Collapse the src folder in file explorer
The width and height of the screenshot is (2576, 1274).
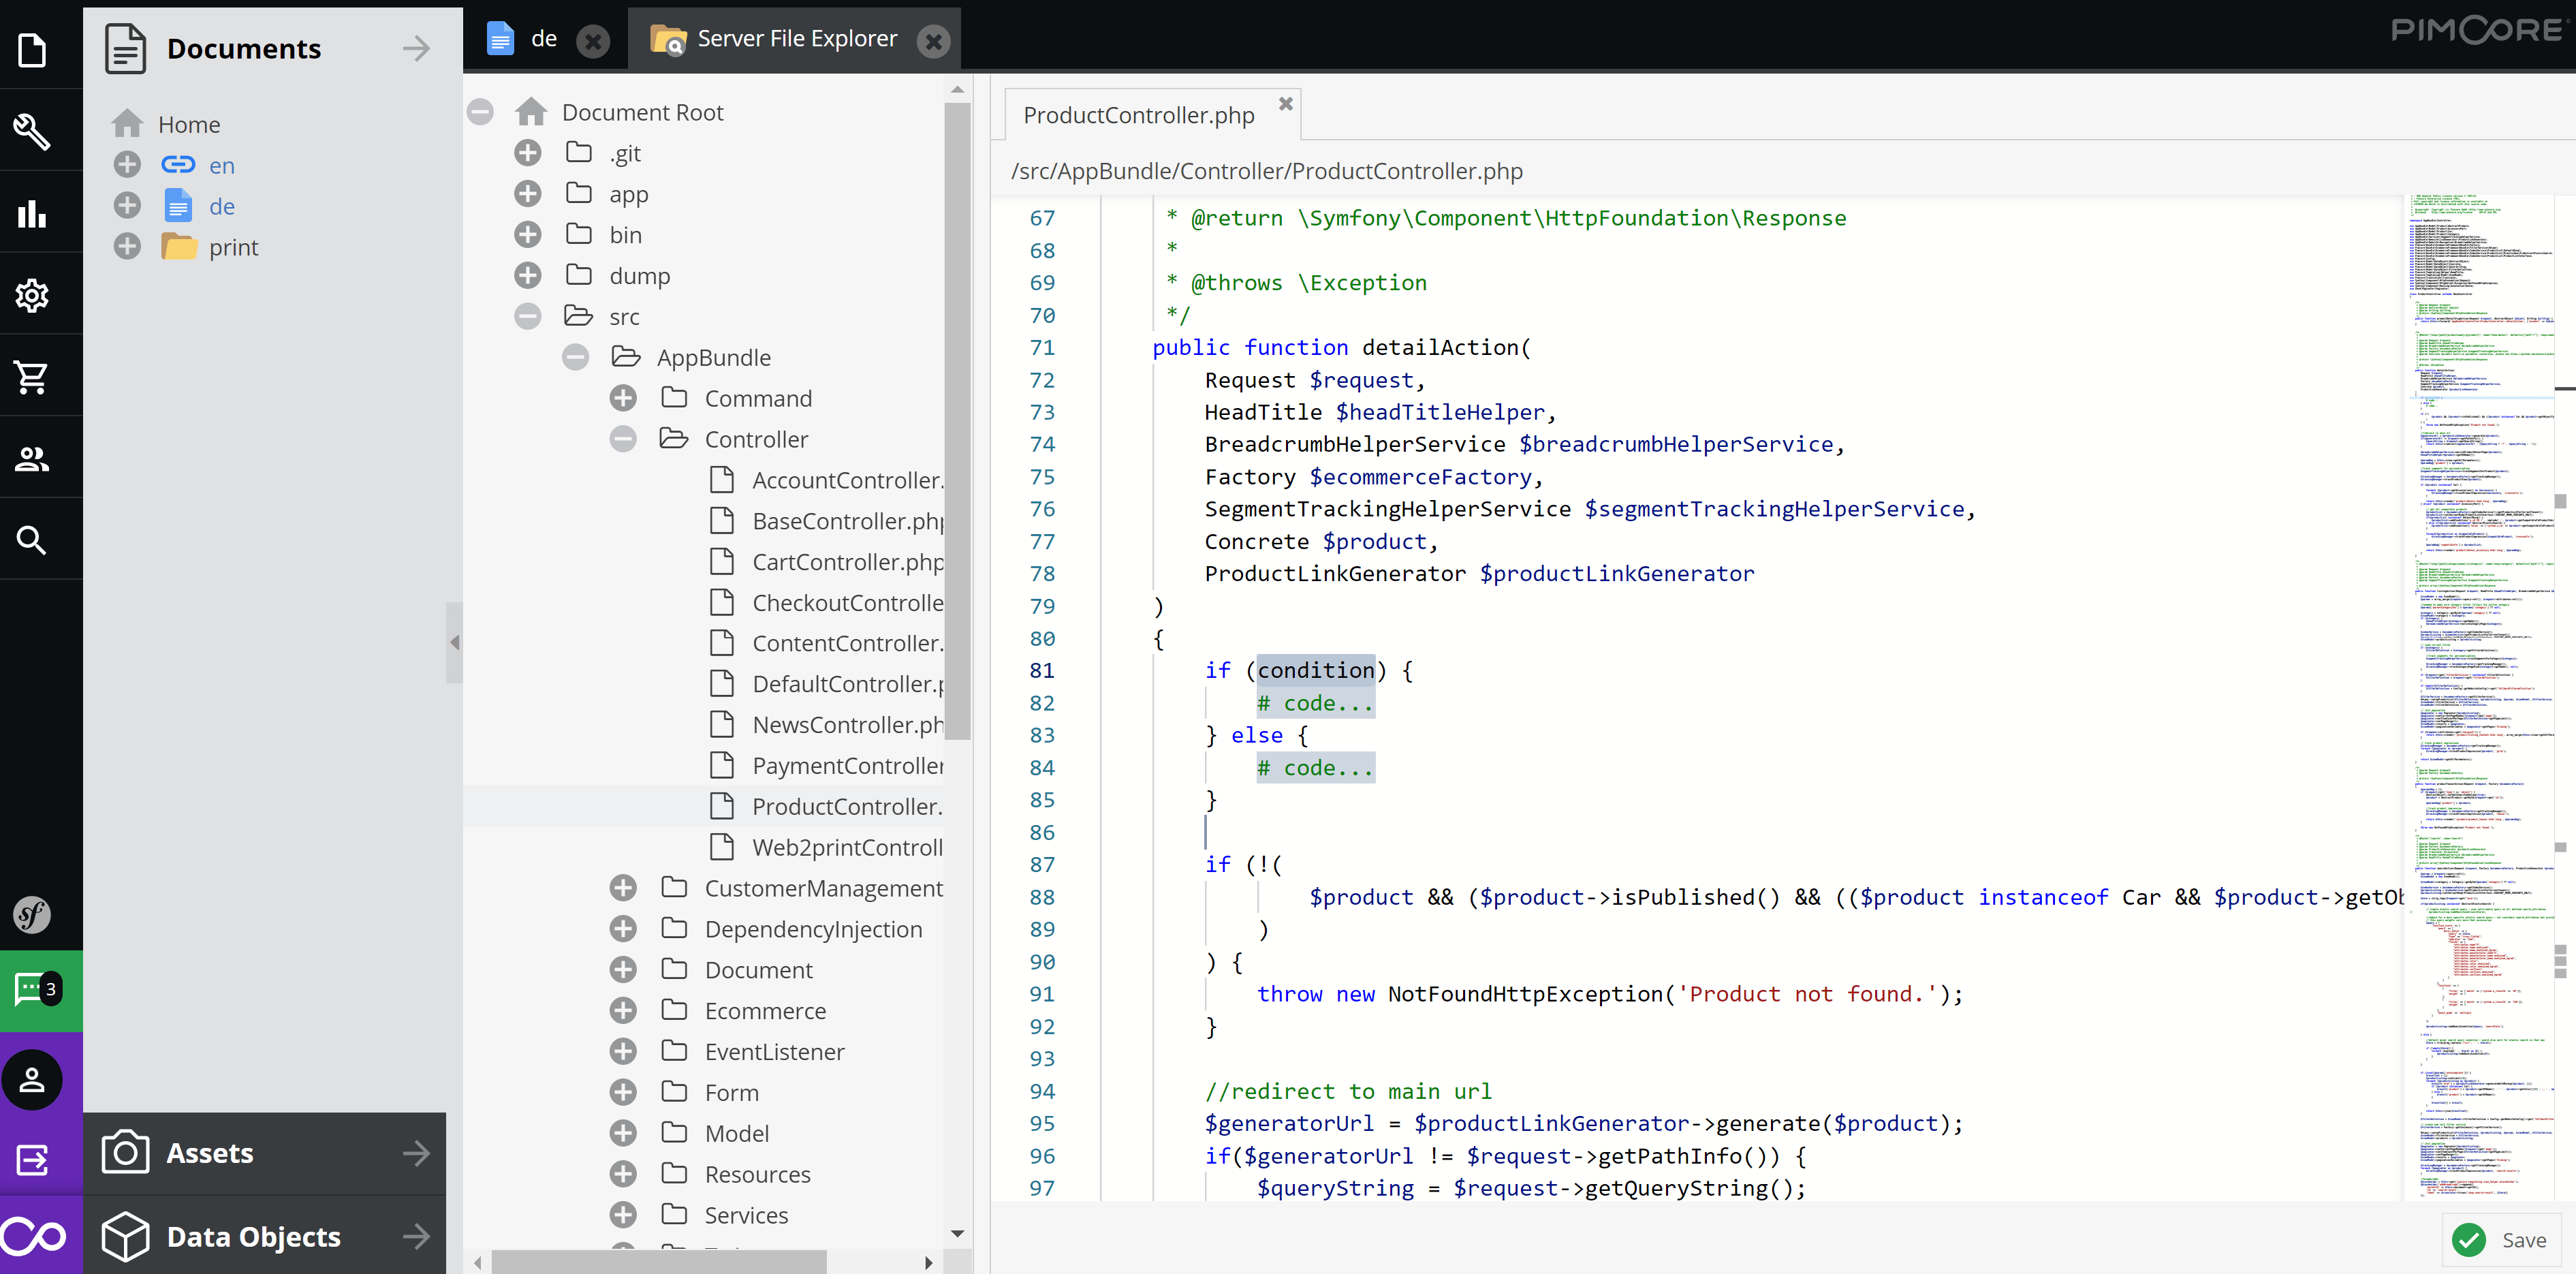528,315
